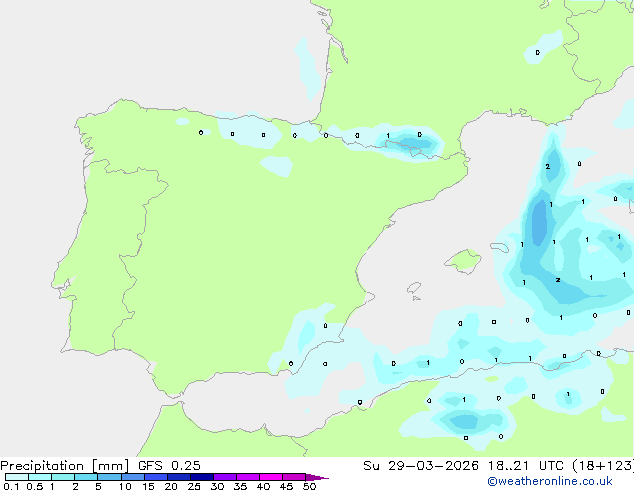
Task: Click Ibiza island outline on the map
Action: [414, 288]
